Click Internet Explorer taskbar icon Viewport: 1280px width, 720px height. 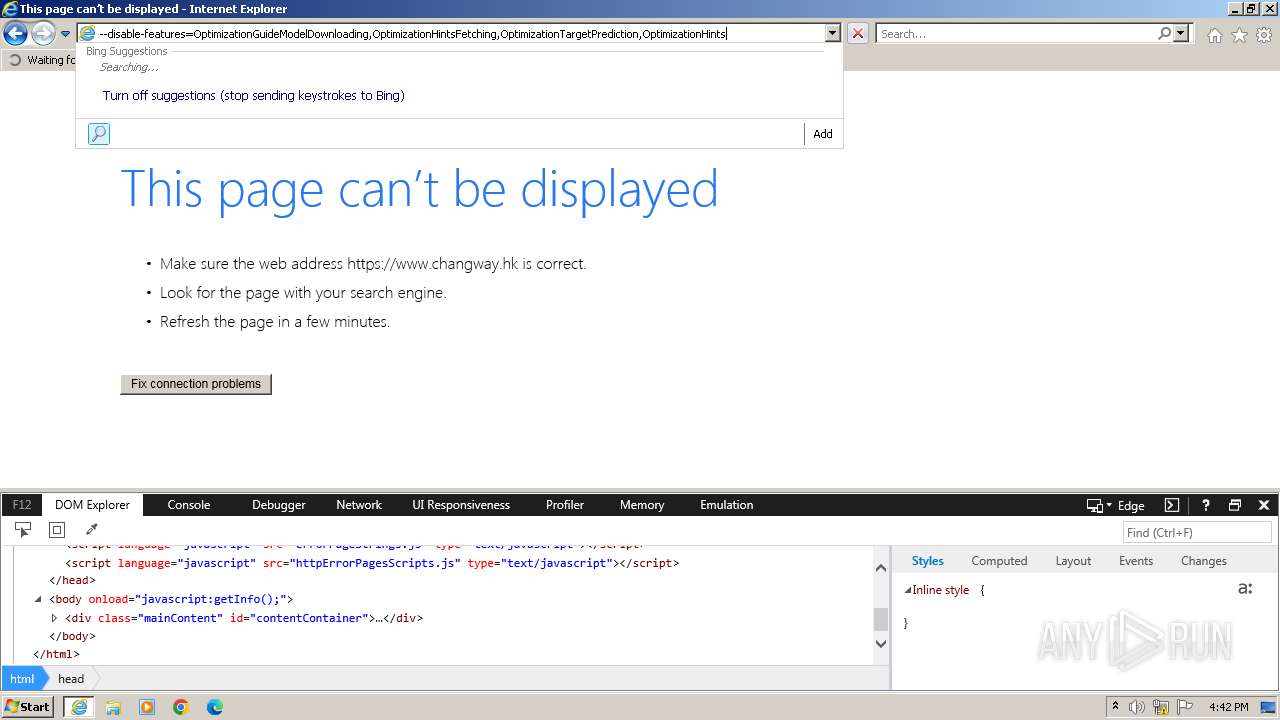click(x=78, y=707)
